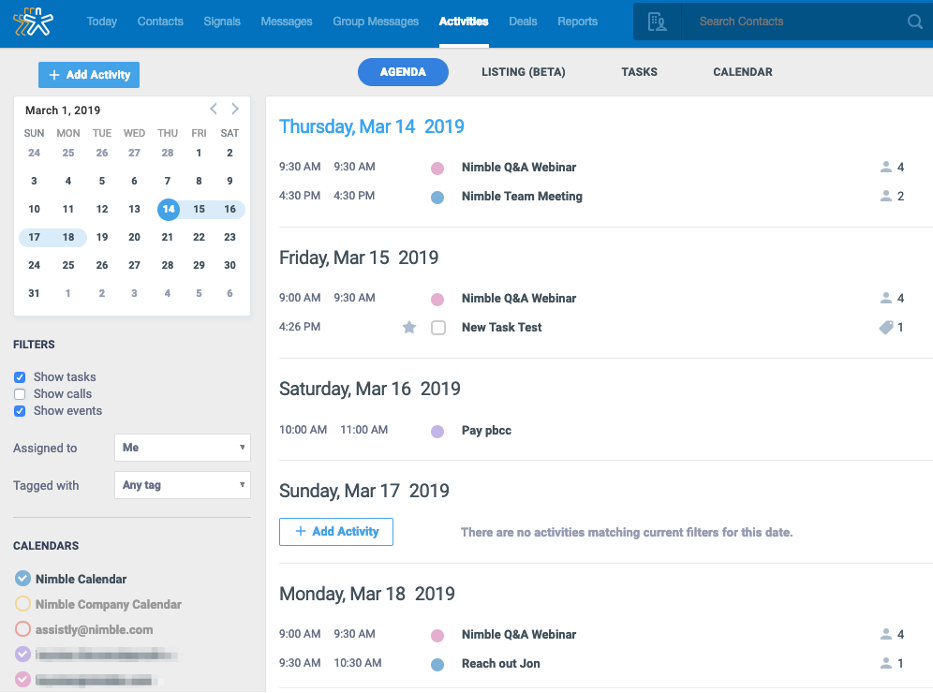Open the Reports section
Screen dimensions: 933x693
[577, 21]
